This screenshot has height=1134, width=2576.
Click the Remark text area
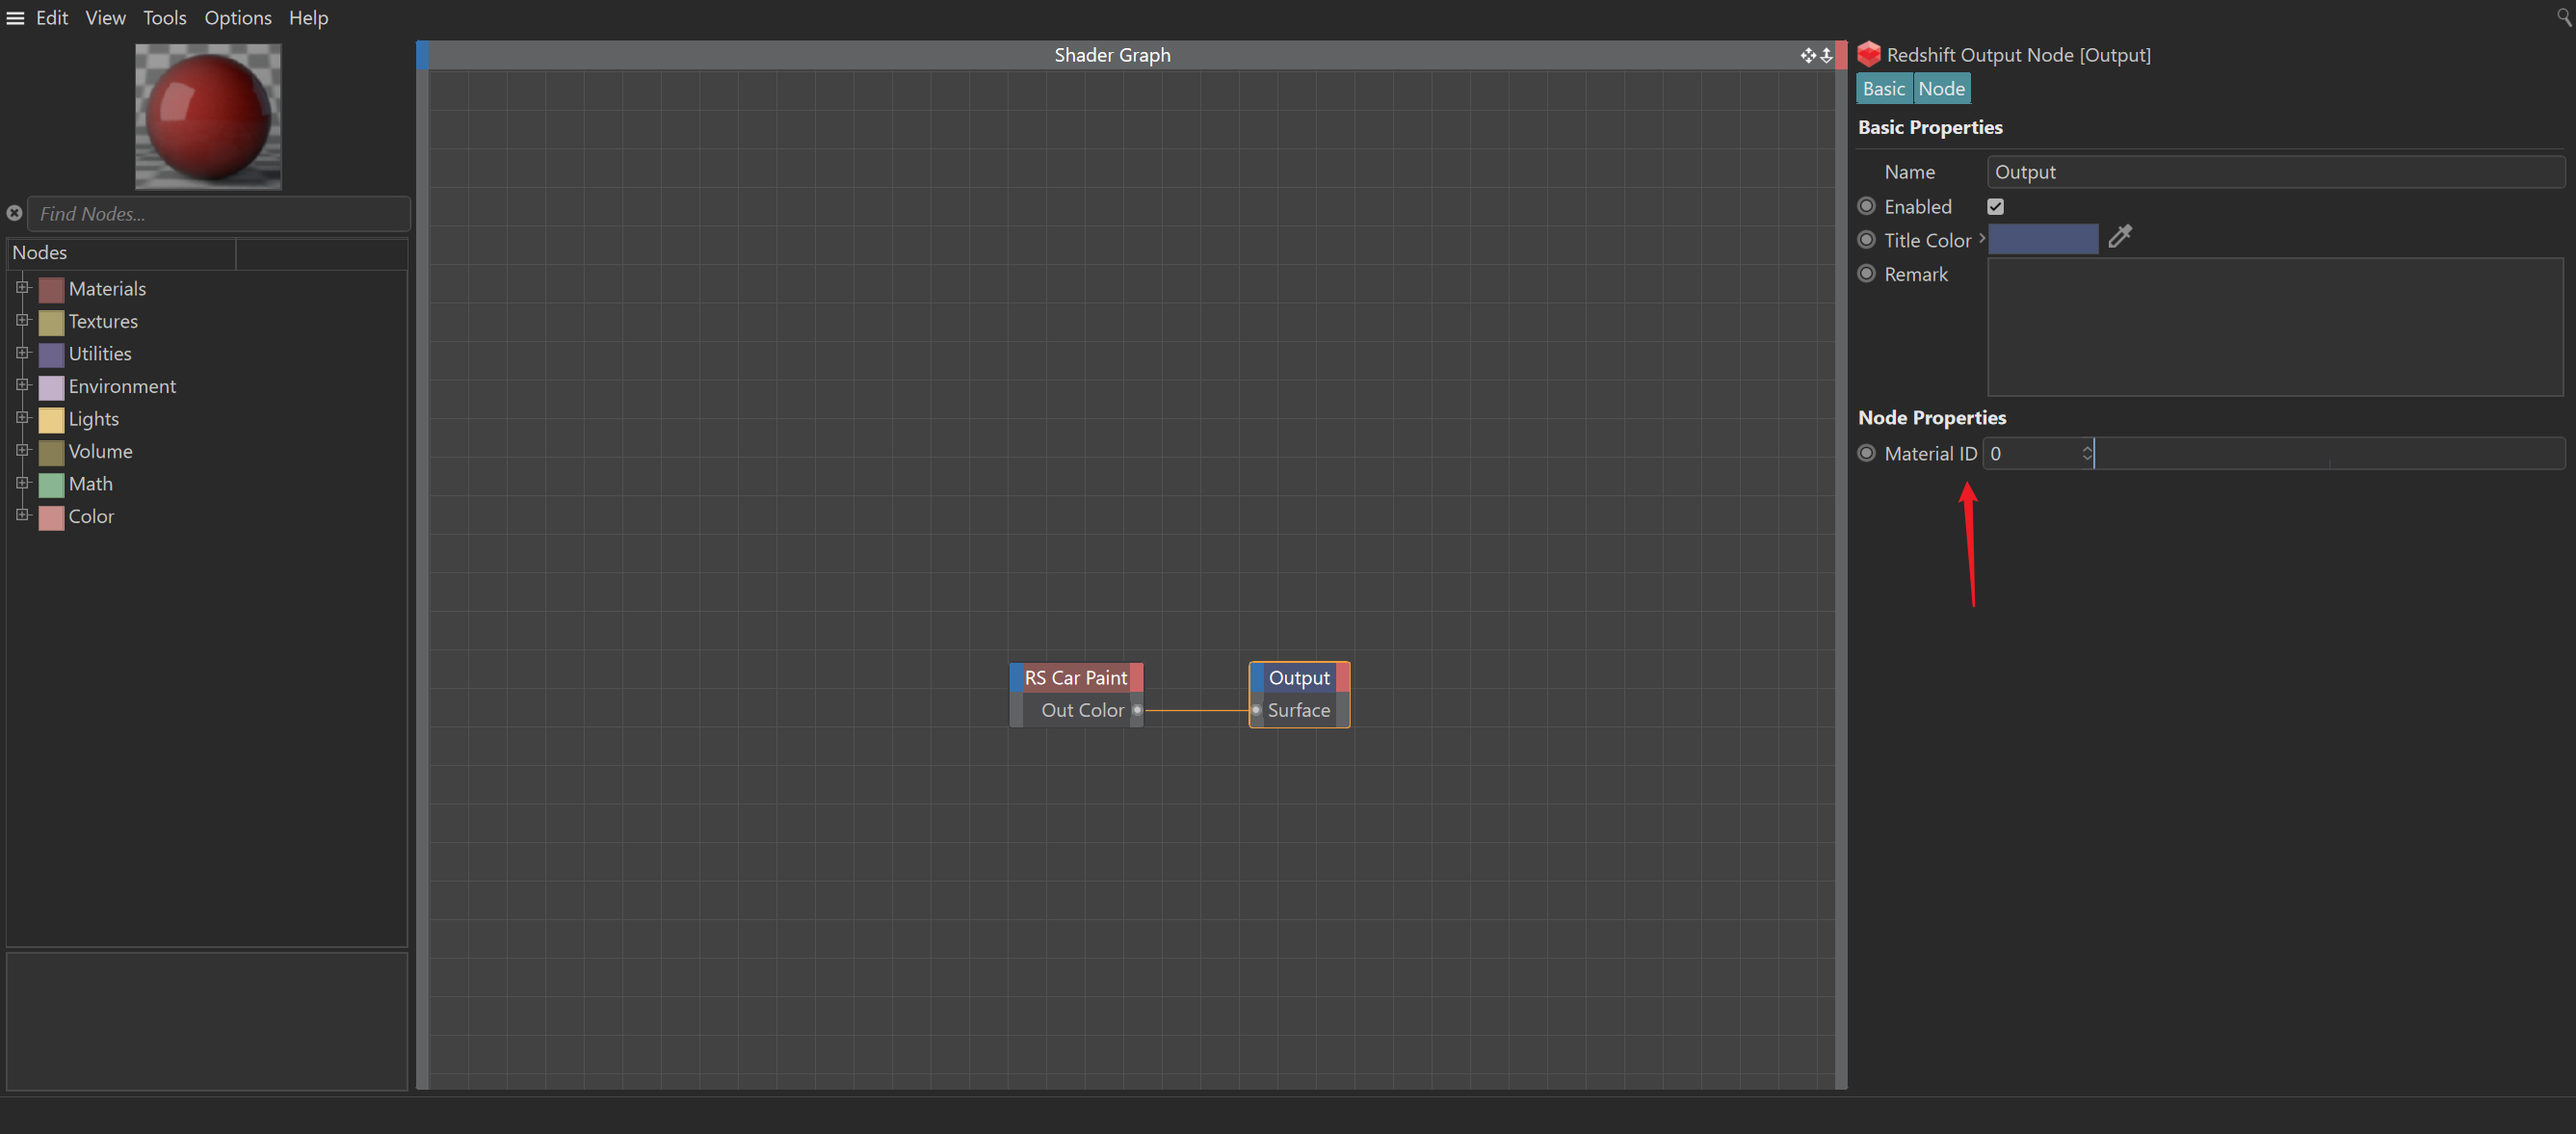(x=2275, y=327)
